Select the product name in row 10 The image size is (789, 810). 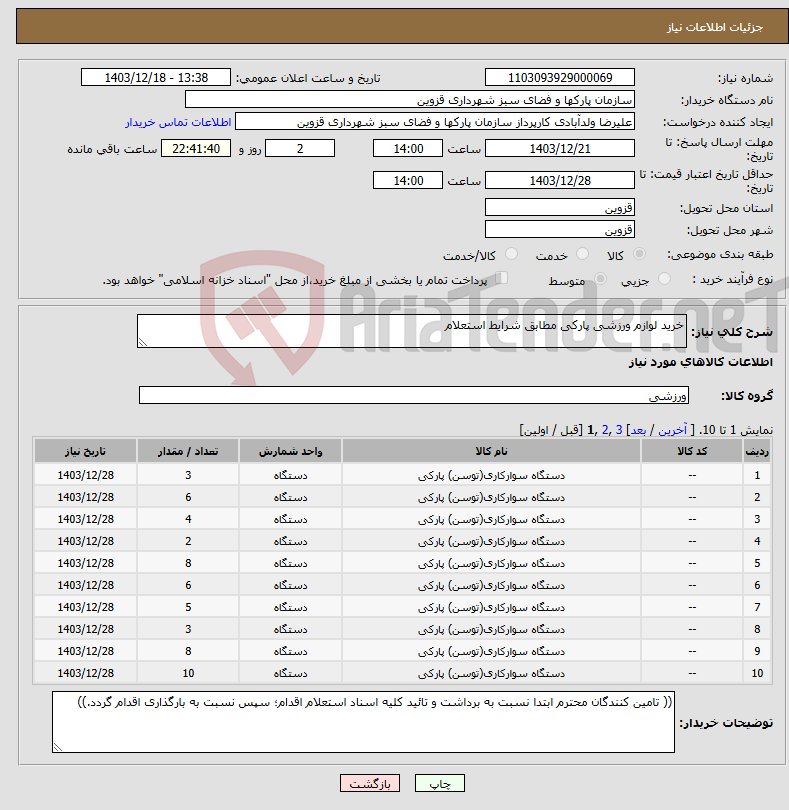coord(491,673)
